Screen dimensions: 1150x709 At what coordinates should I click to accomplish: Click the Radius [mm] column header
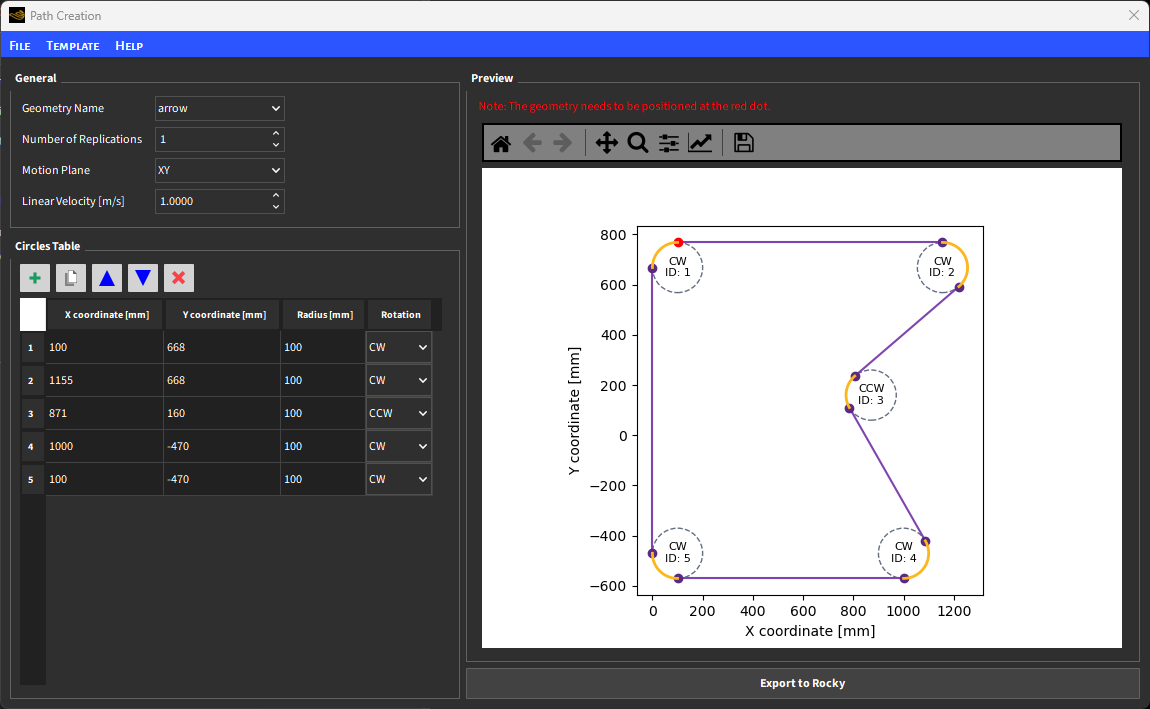(324, 315)
